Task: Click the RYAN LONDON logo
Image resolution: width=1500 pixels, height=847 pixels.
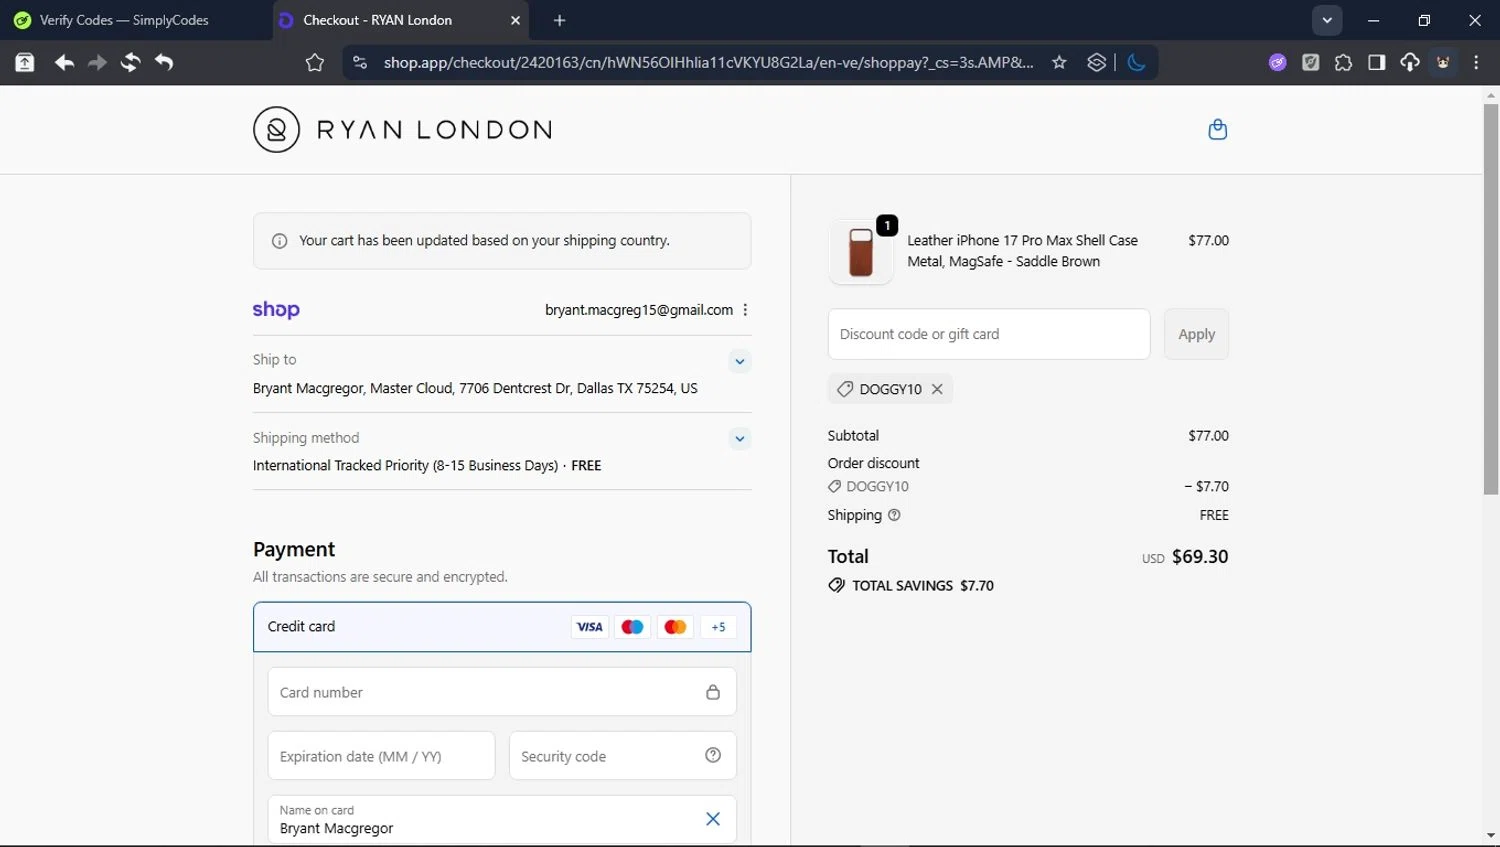Action: click(402, 129)
